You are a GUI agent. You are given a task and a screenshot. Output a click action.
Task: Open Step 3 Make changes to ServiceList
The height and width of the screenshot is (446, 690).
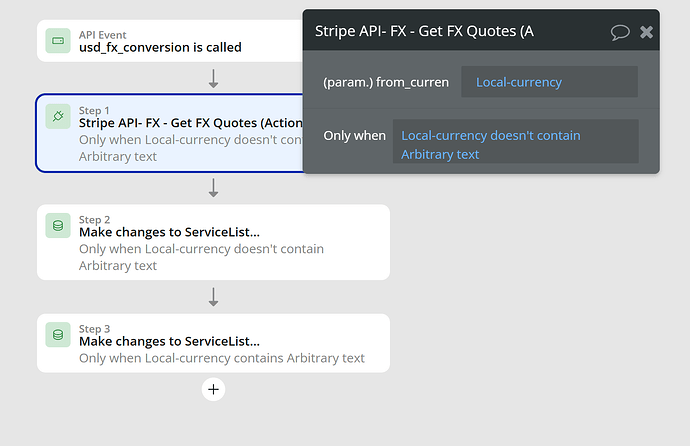213,343
